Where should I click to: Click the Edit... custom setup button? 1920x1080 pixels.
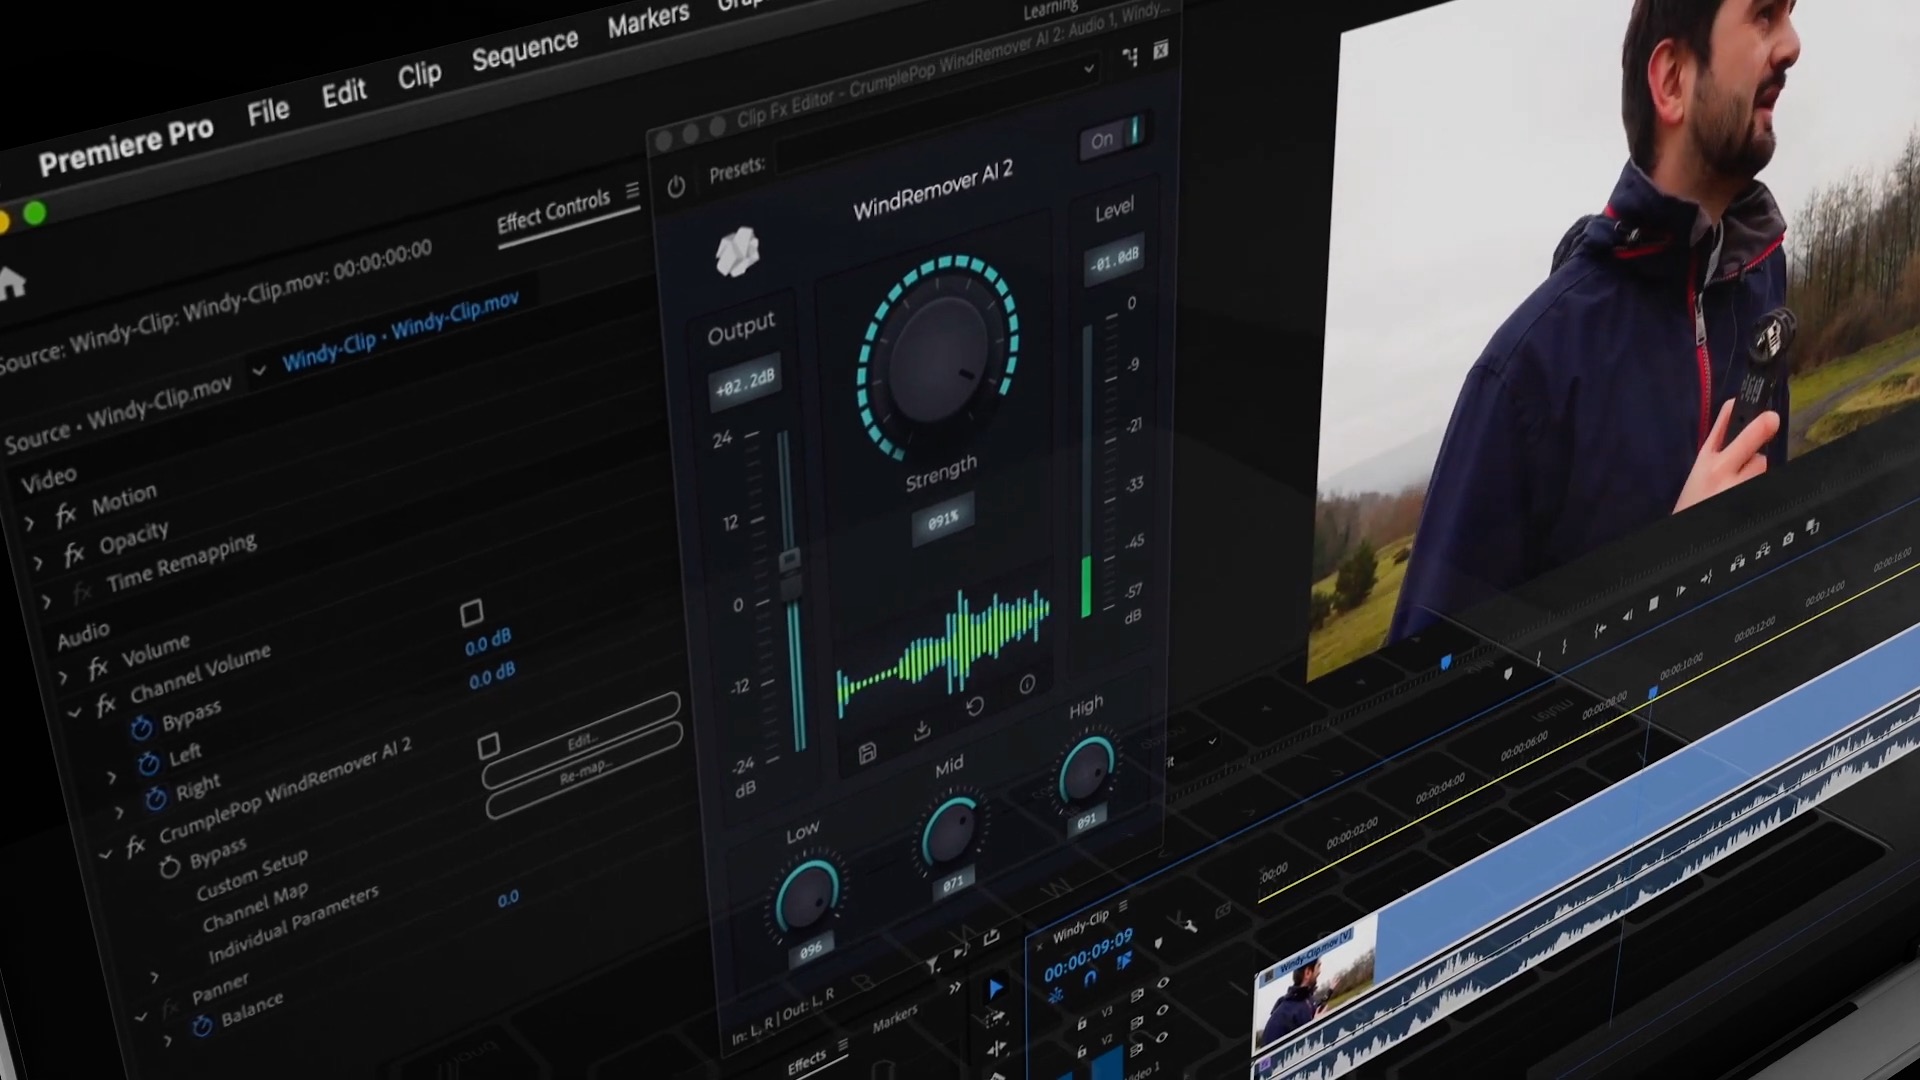[581, 741]
